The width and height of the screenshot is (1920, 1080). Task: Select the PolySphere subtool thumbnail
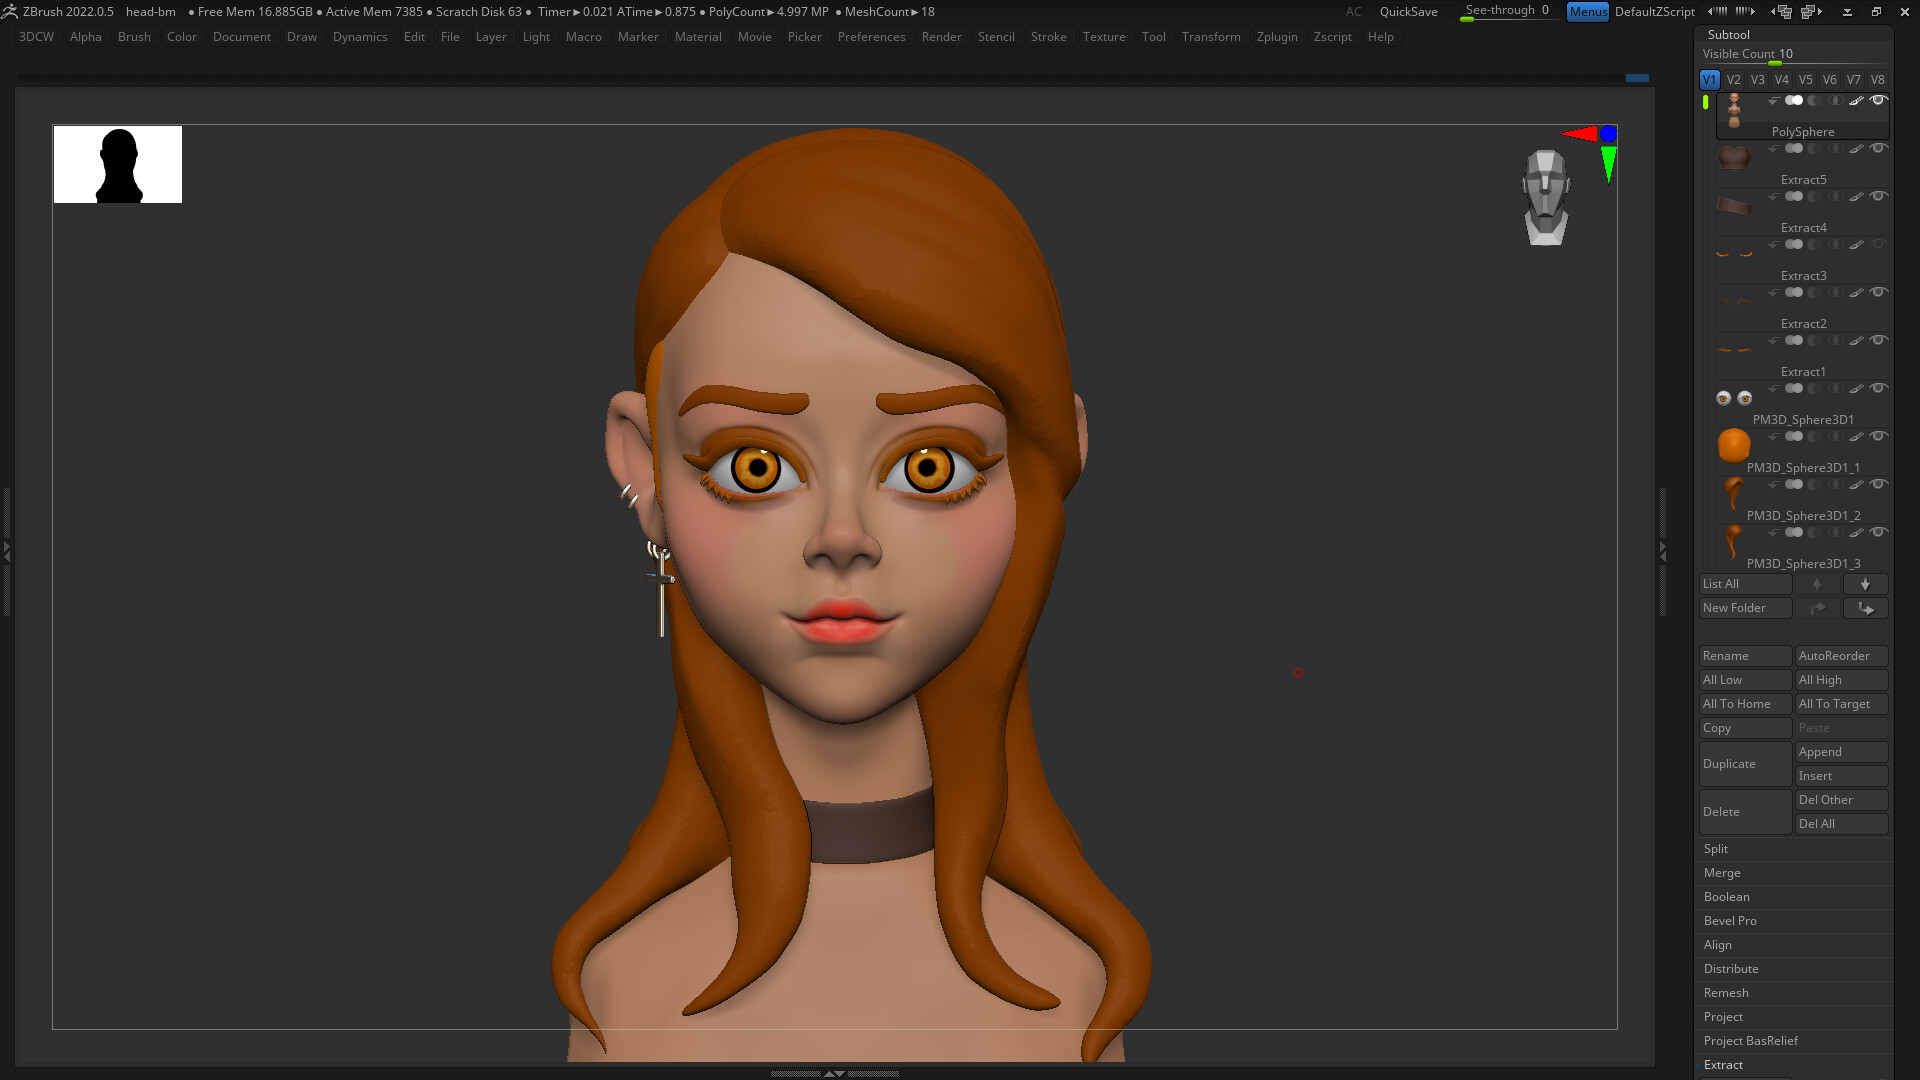tap(1735, 110)
